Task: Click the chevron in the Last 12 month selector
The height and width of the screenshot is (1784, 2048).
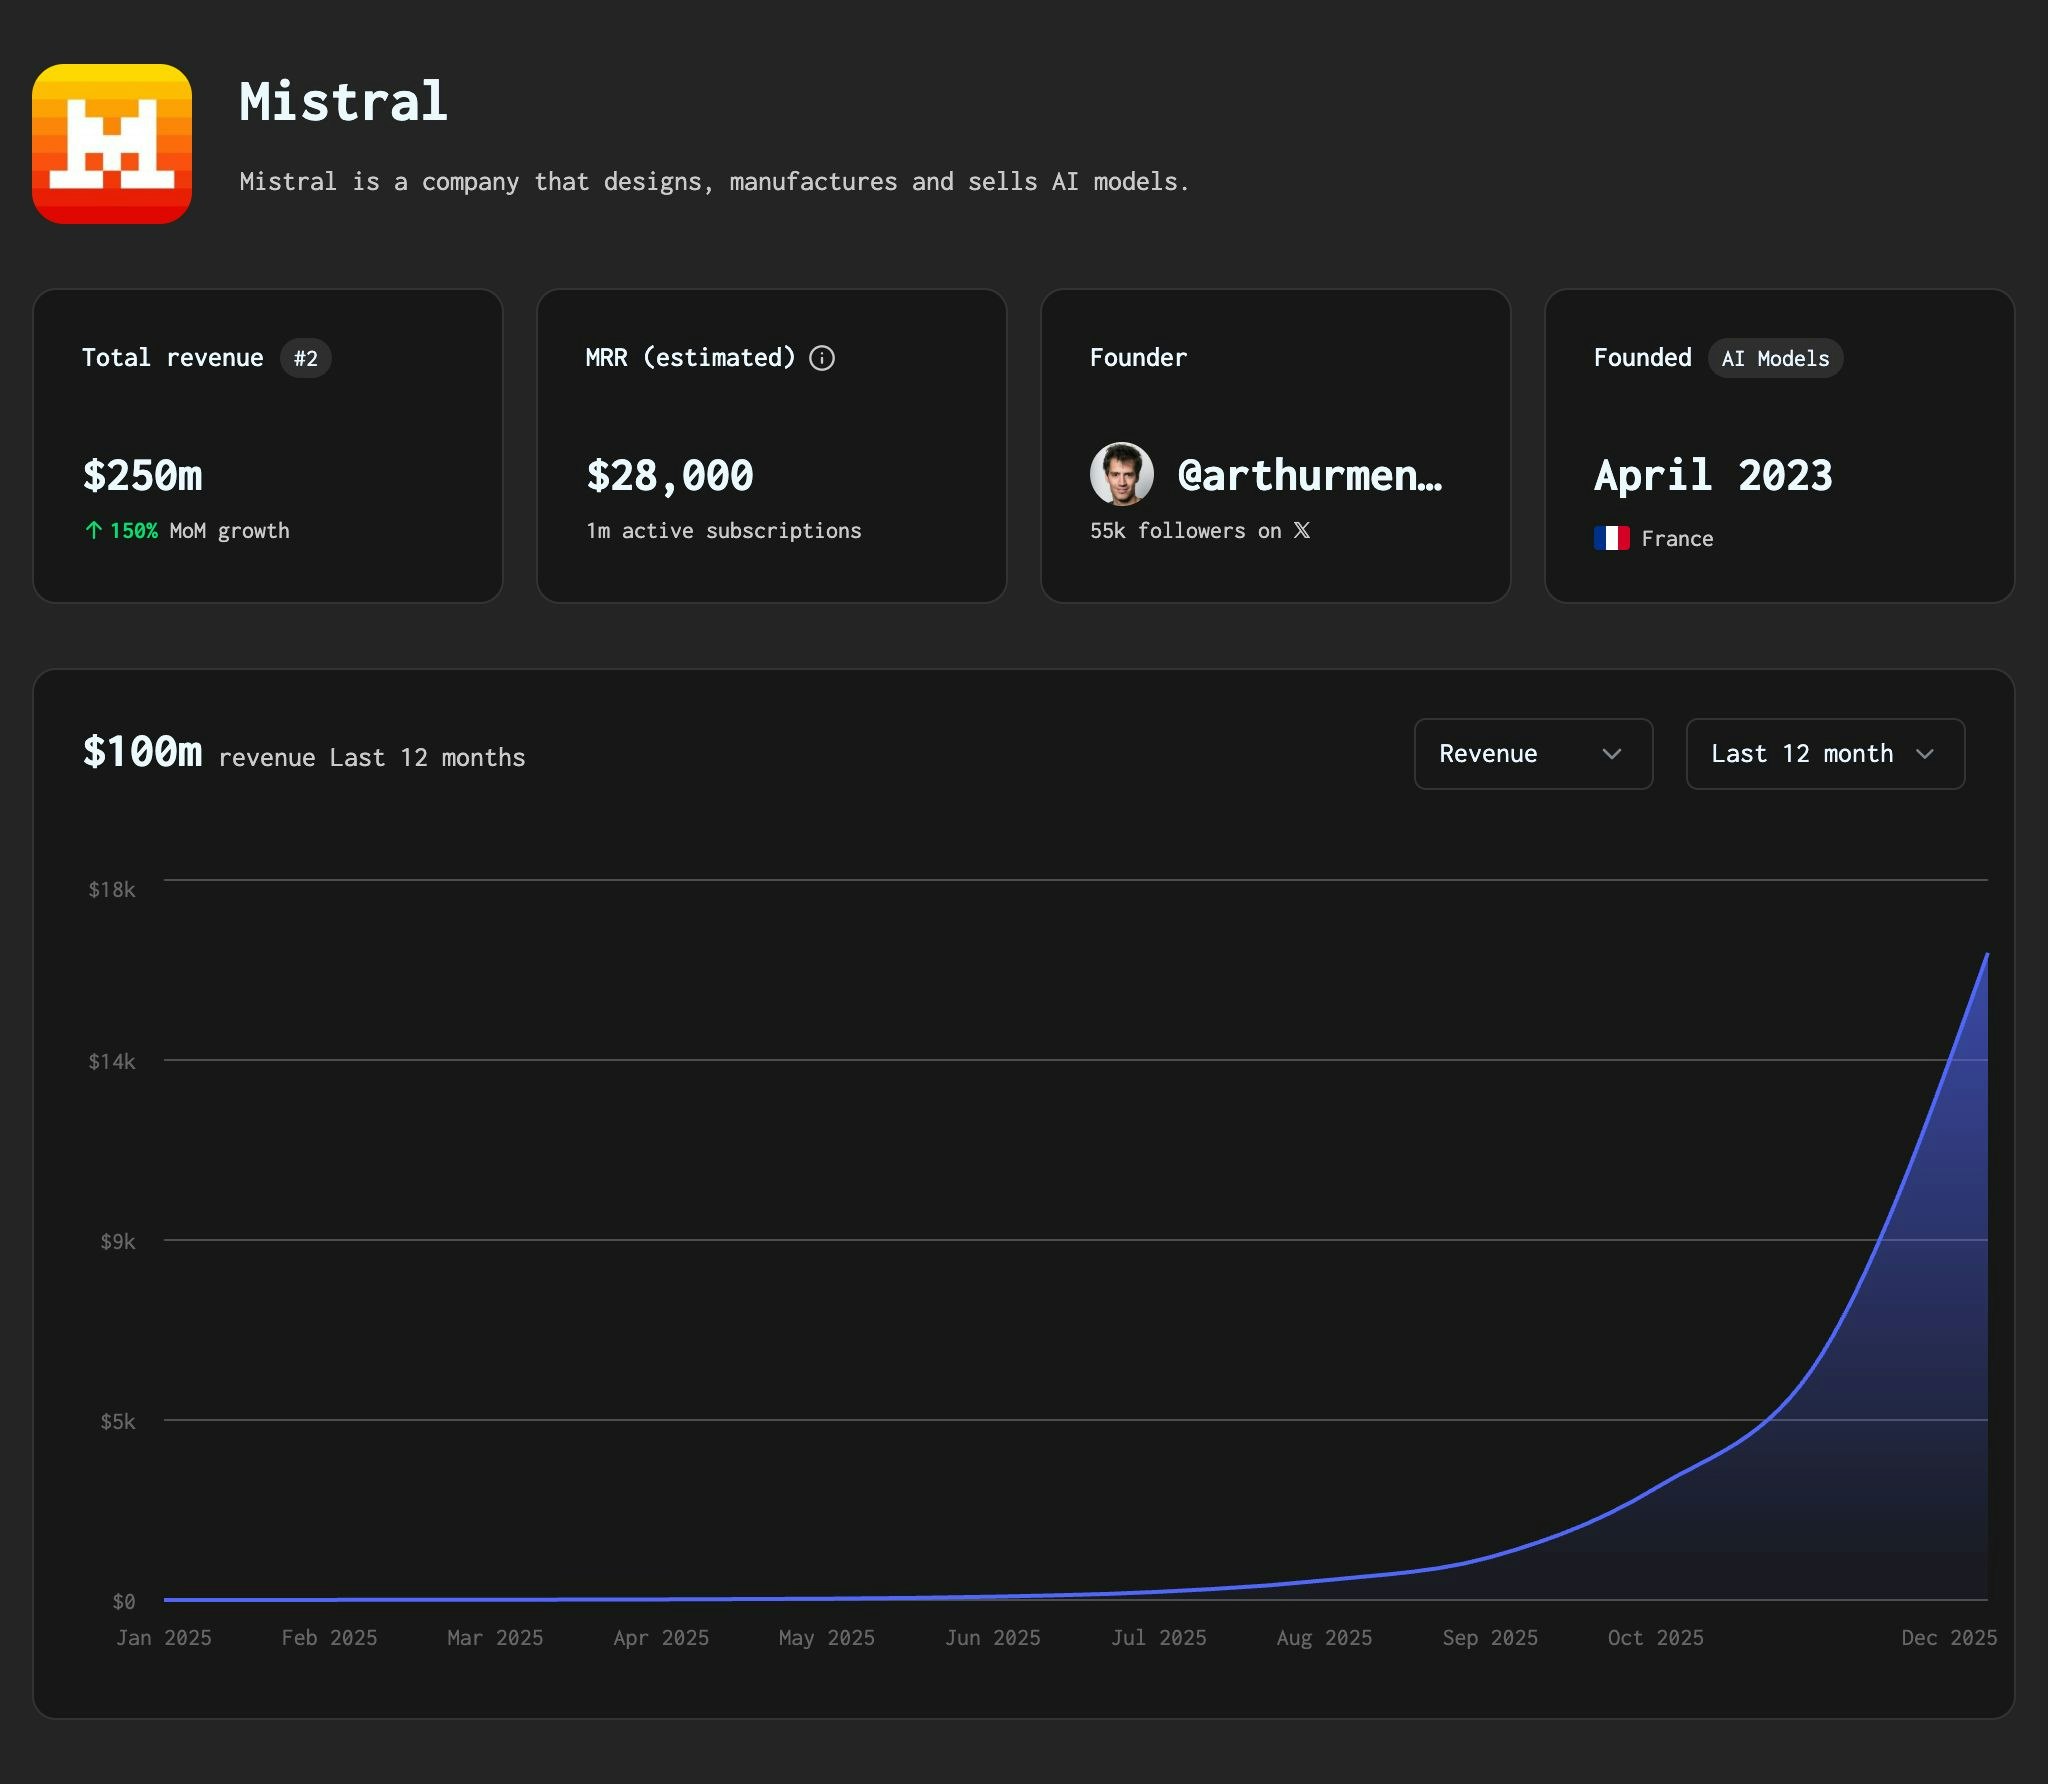Action: [1924, 754]
